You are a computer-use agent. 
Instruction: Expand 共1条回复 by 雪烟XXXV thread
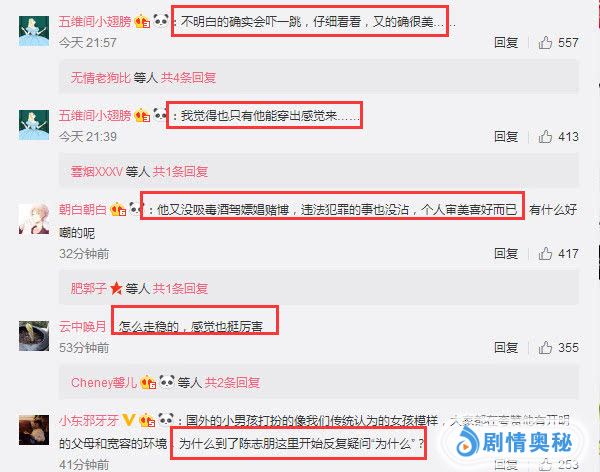(x=180, y=171)
